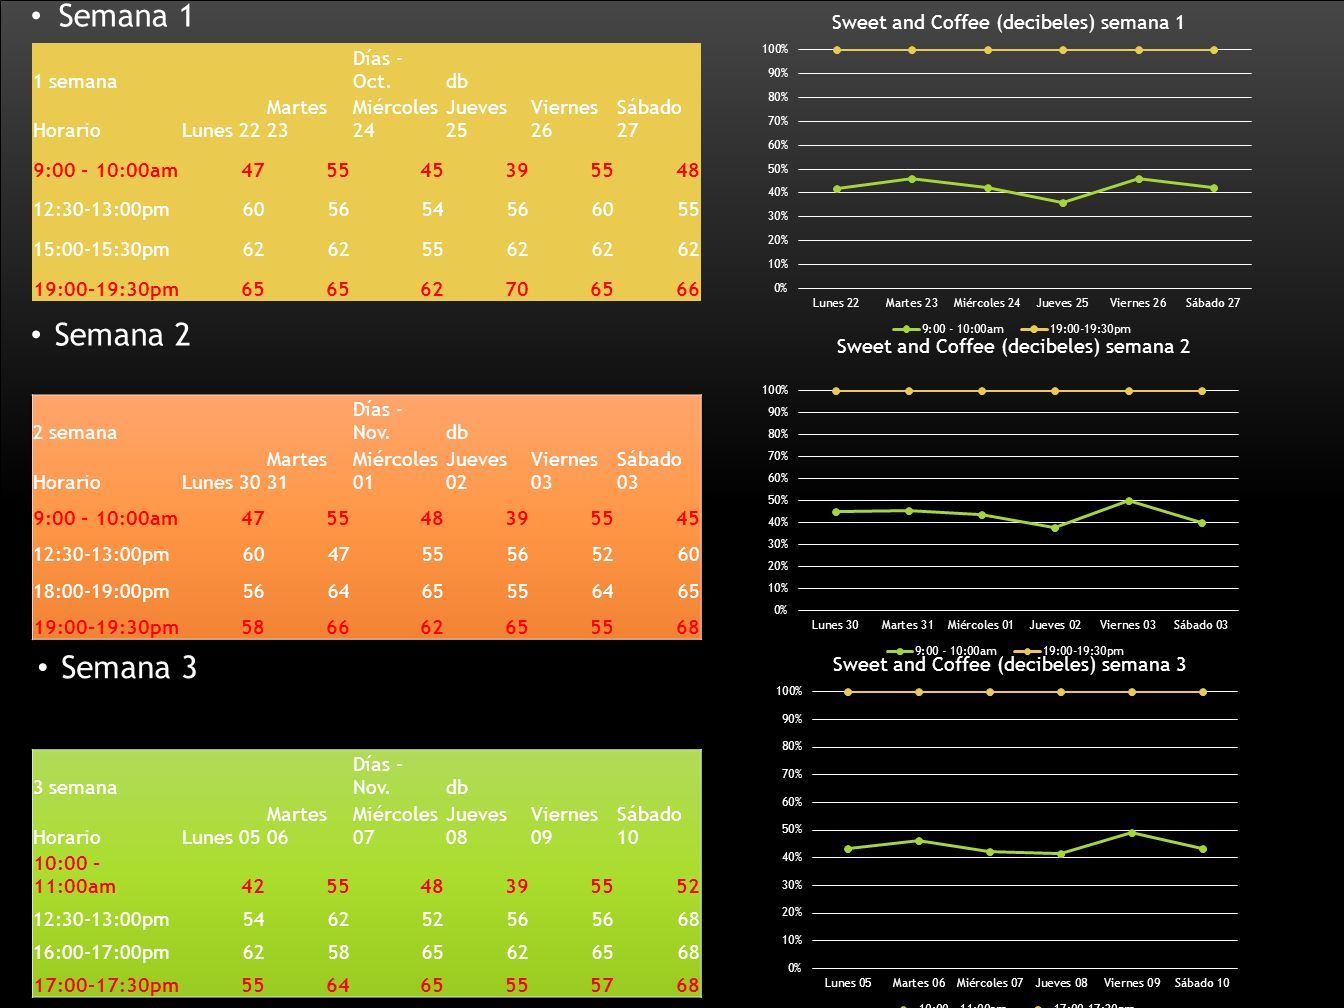The image size is (1344, 1008).
Task: Click the "Sábado 10" column header in the green table
Action: tap(648, 825)
